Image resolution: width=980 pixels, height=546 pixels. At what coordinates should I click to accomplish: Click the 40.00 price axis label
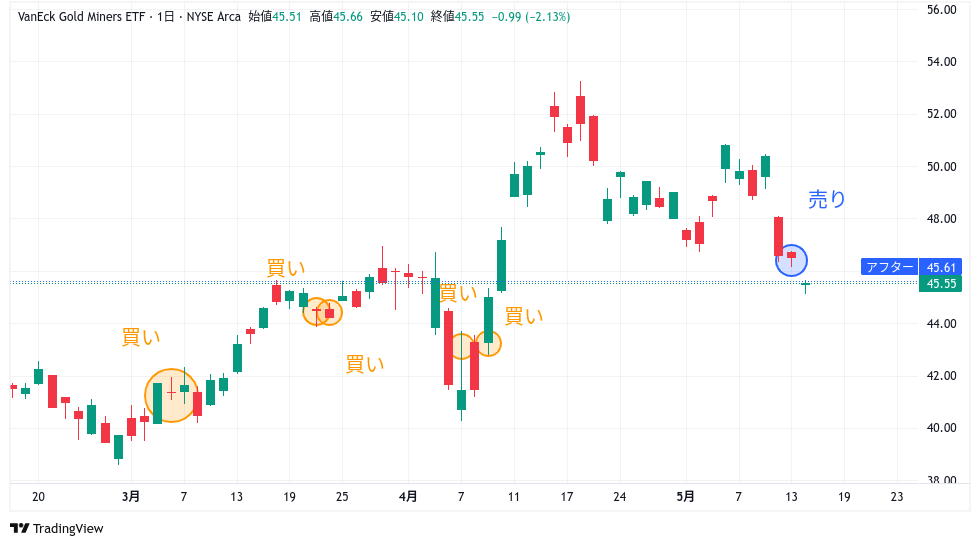pos(941,428)
